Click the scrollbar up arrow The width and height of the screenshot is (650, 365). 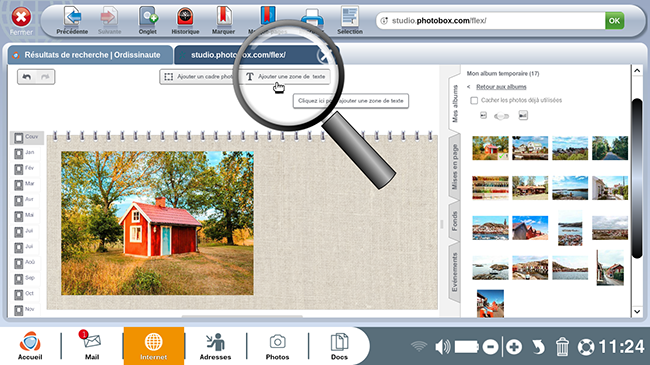click(637, 71)
